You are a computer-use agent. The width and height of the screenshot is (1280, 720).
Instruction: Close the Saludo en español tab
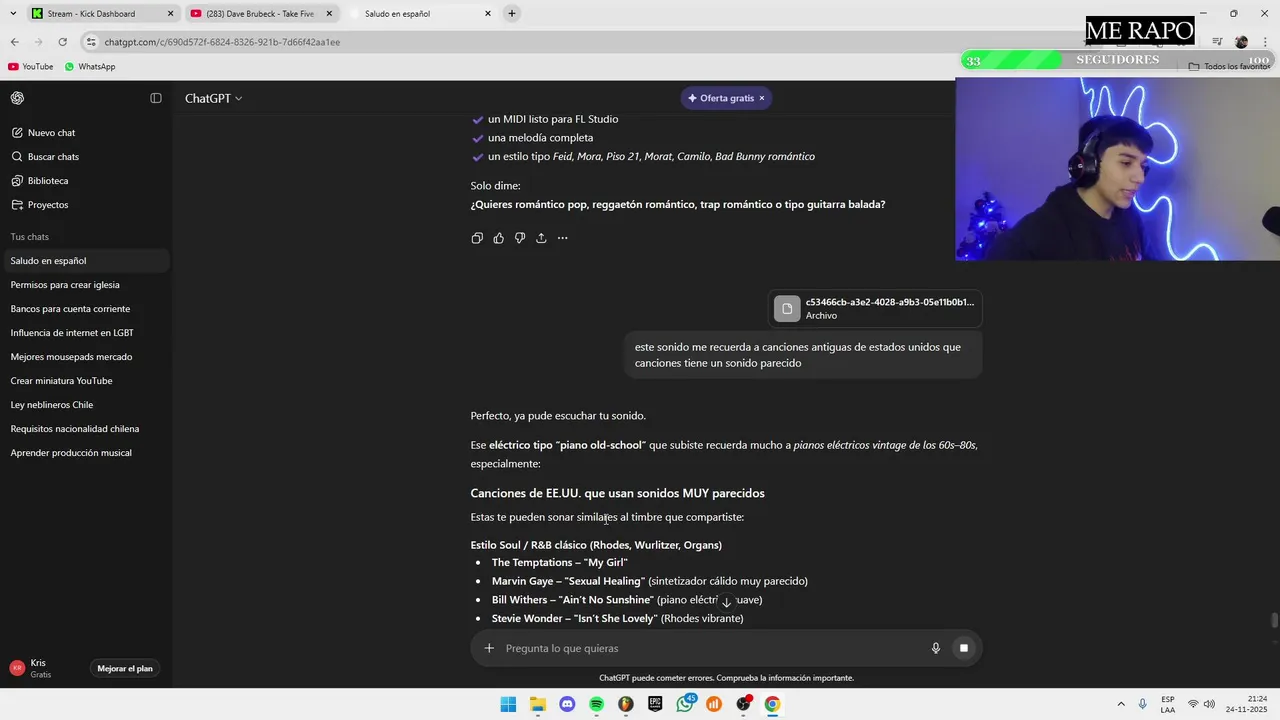click(x=488, y=14)
